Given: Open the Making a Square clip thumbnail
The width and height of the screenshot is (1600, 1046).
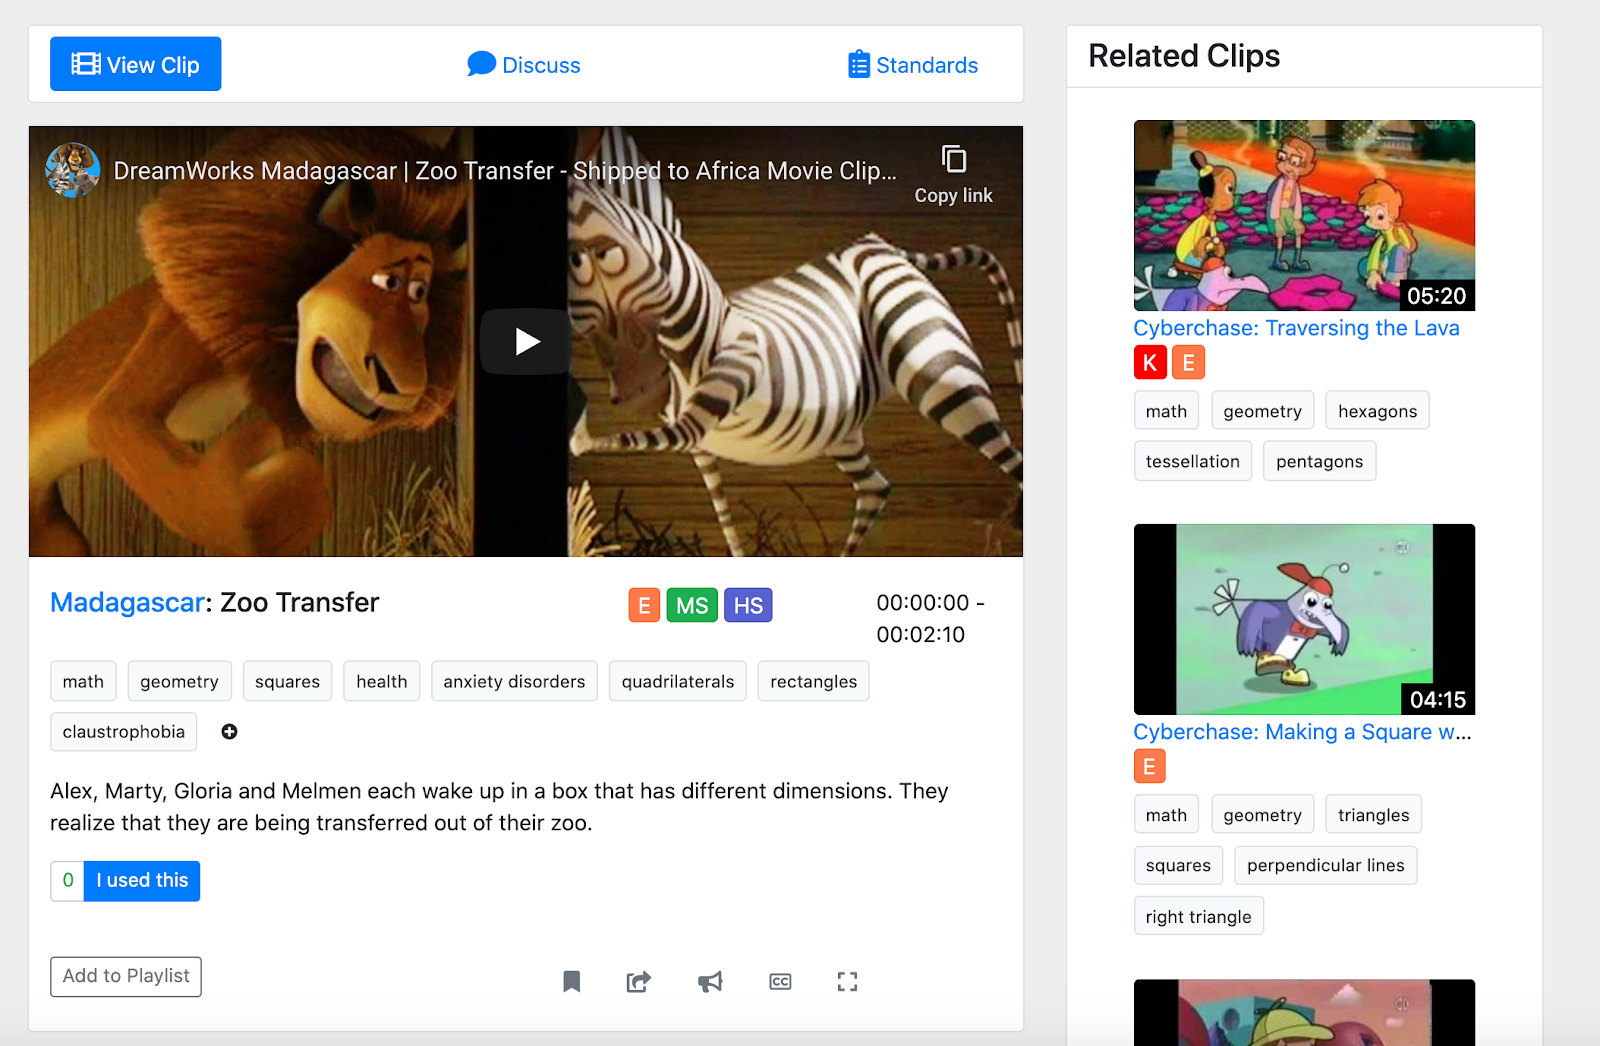Looking at the screenshot, I should [x=1304, y=619].
